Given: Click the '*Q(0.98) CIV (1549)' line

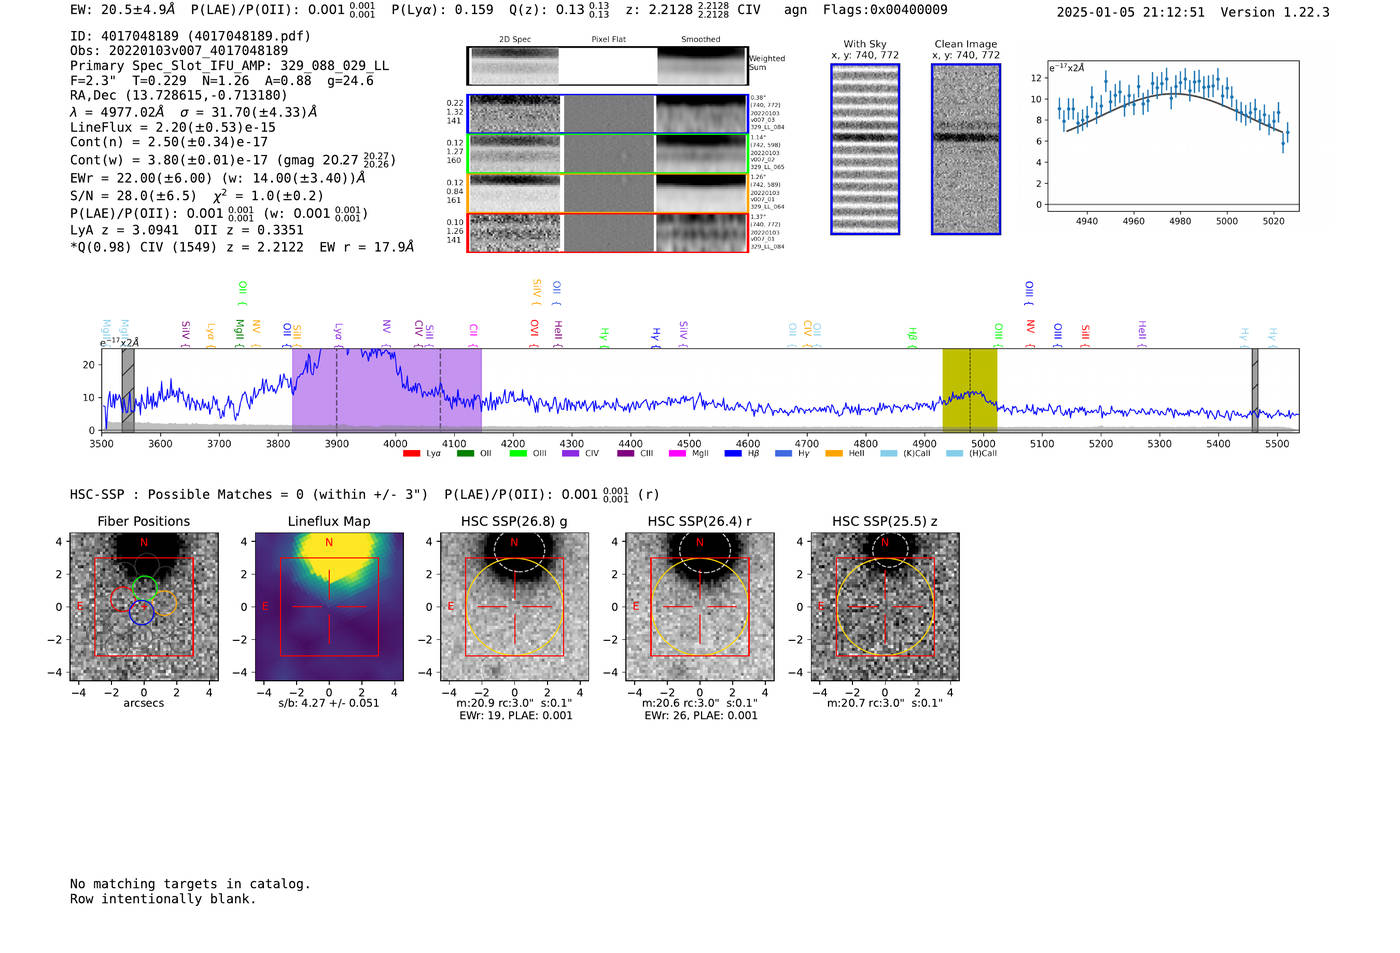Looking at the screenshot, I should (242, 247).
